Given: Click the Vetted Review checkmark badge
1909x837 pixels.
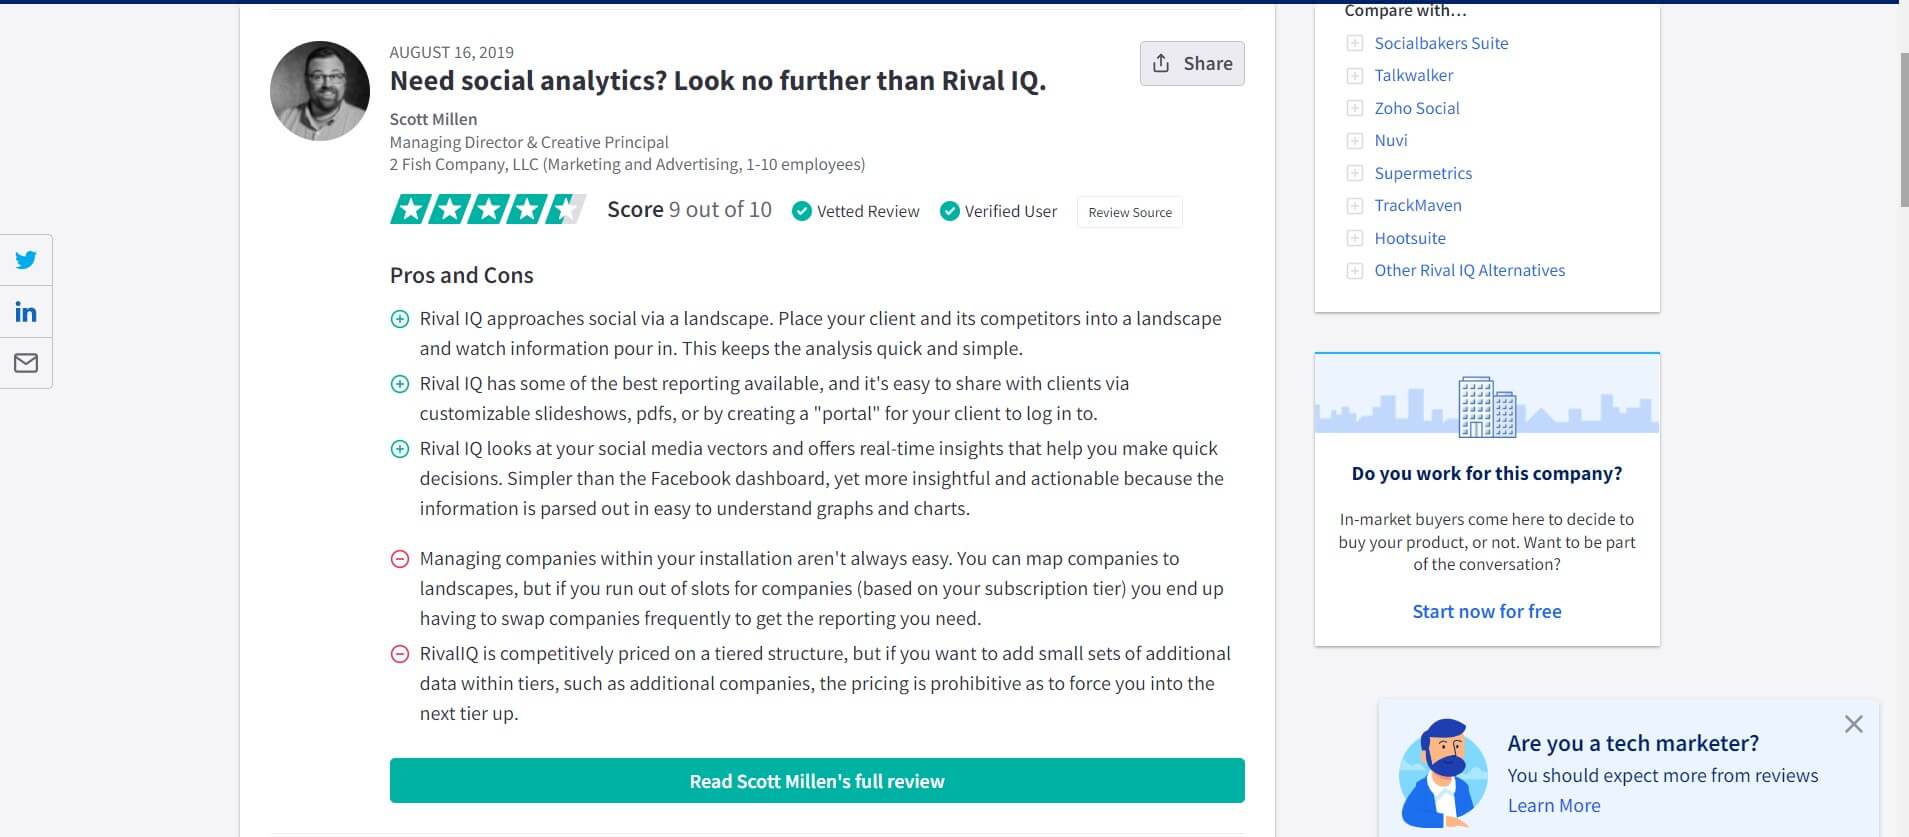Looking at the screenshot, I should tap(855, 211).
